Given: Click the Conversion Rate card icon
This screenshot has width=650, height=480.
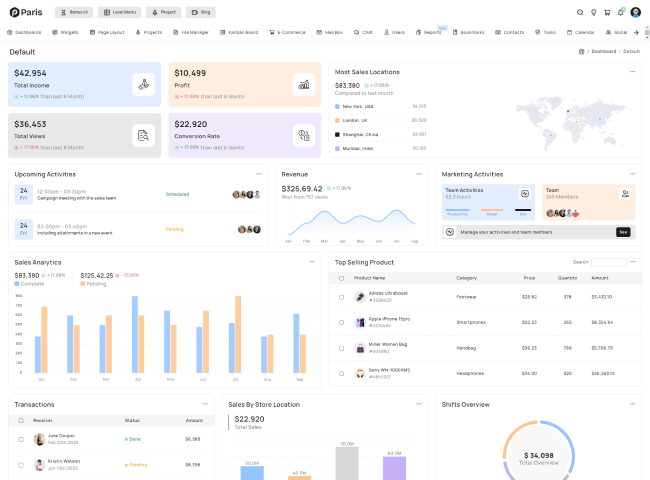Looking at the screenshot, I should coord(303,134).
